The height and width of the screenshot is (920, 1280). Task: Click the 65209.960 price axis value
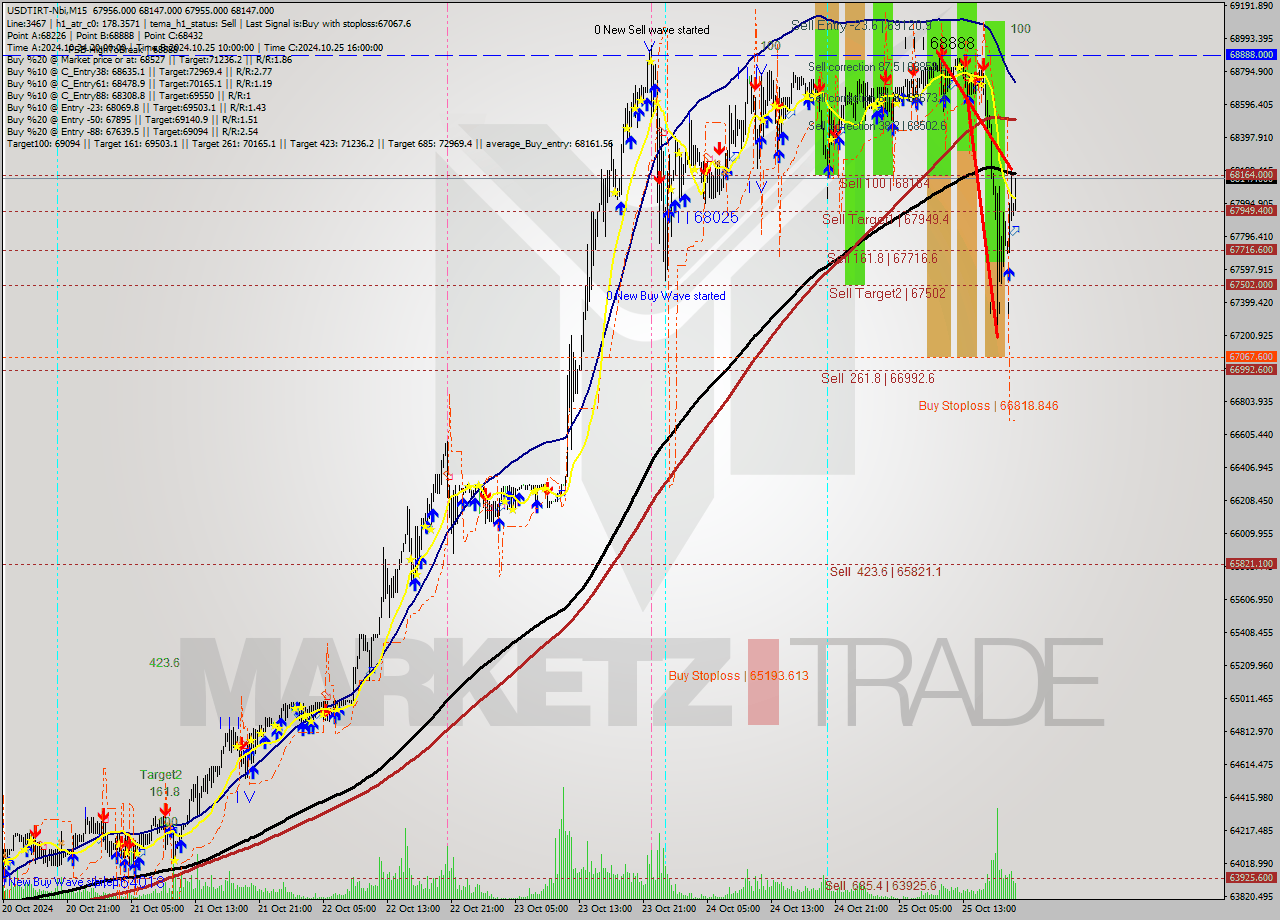tap(1251, 665)
